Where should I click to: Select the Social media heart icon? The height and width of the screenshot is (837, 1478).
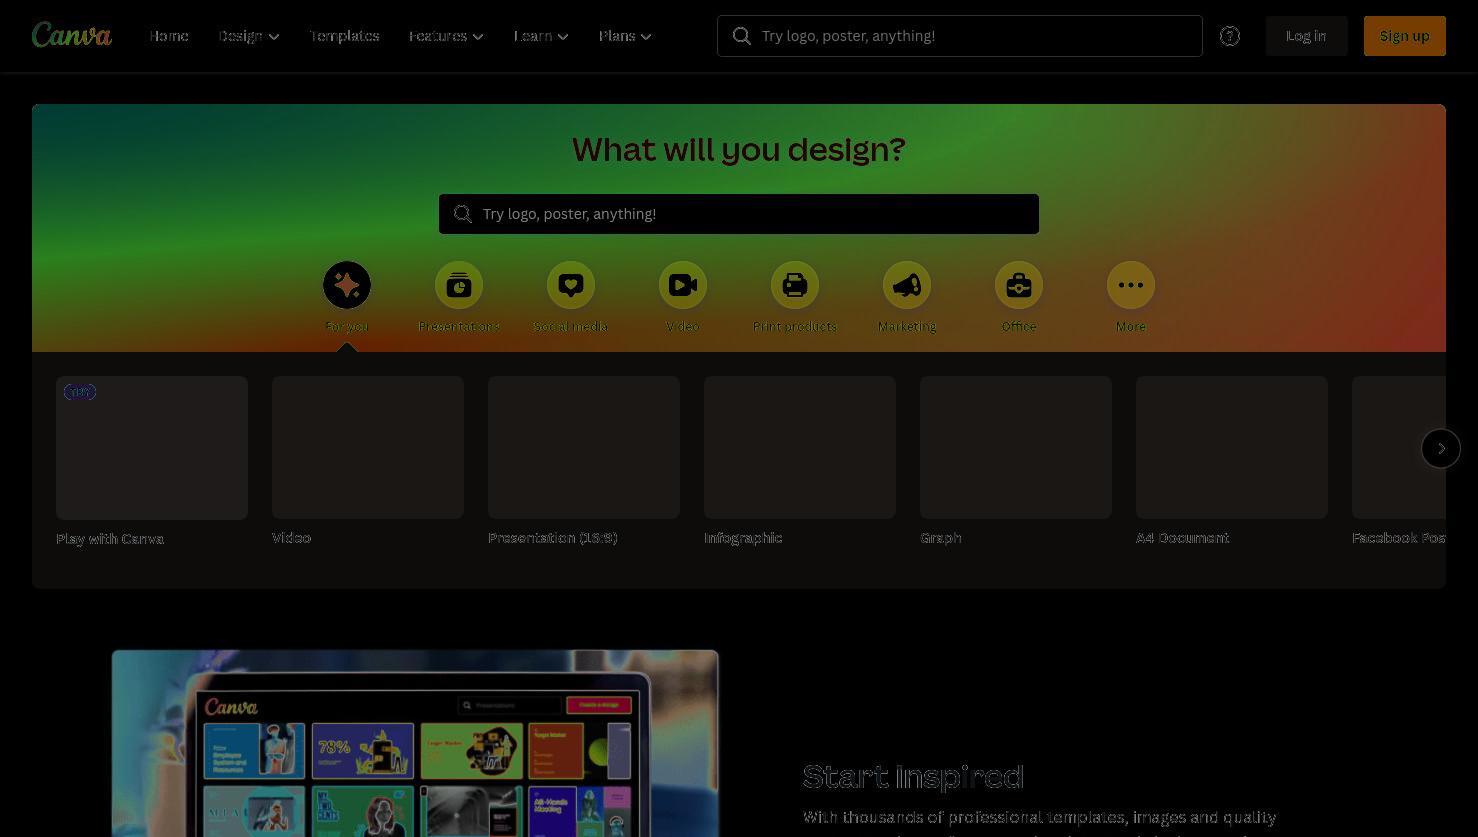pos(571,285)
